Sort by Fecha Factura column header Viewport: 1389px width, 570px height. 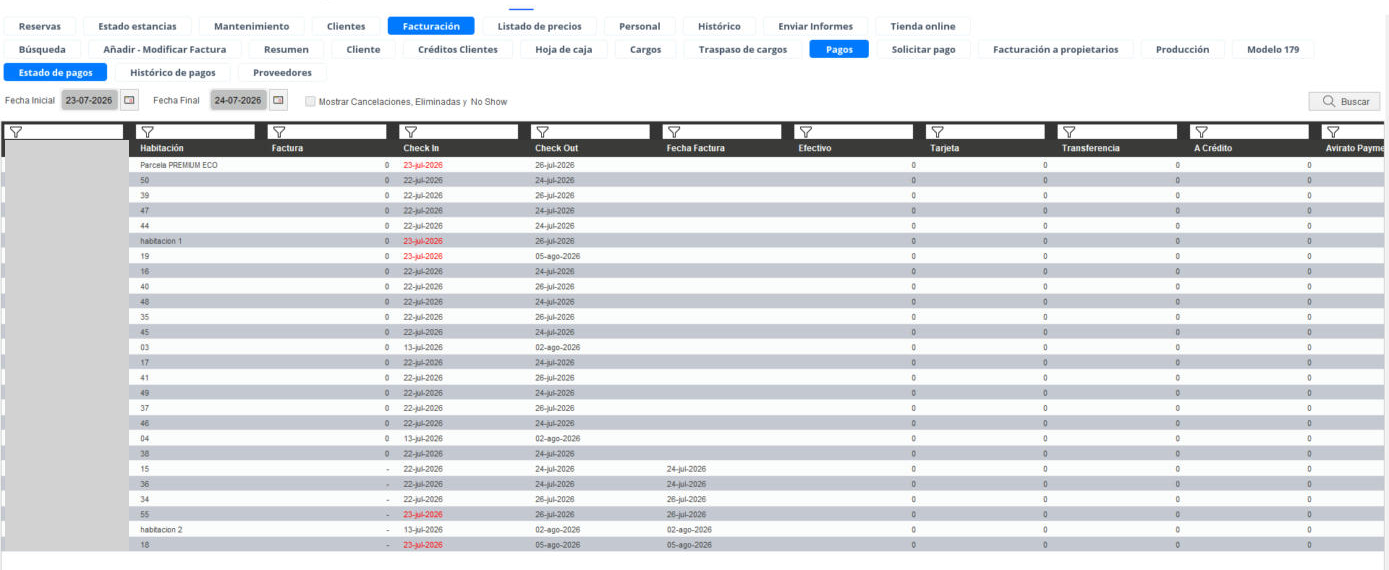coord(696,148)
